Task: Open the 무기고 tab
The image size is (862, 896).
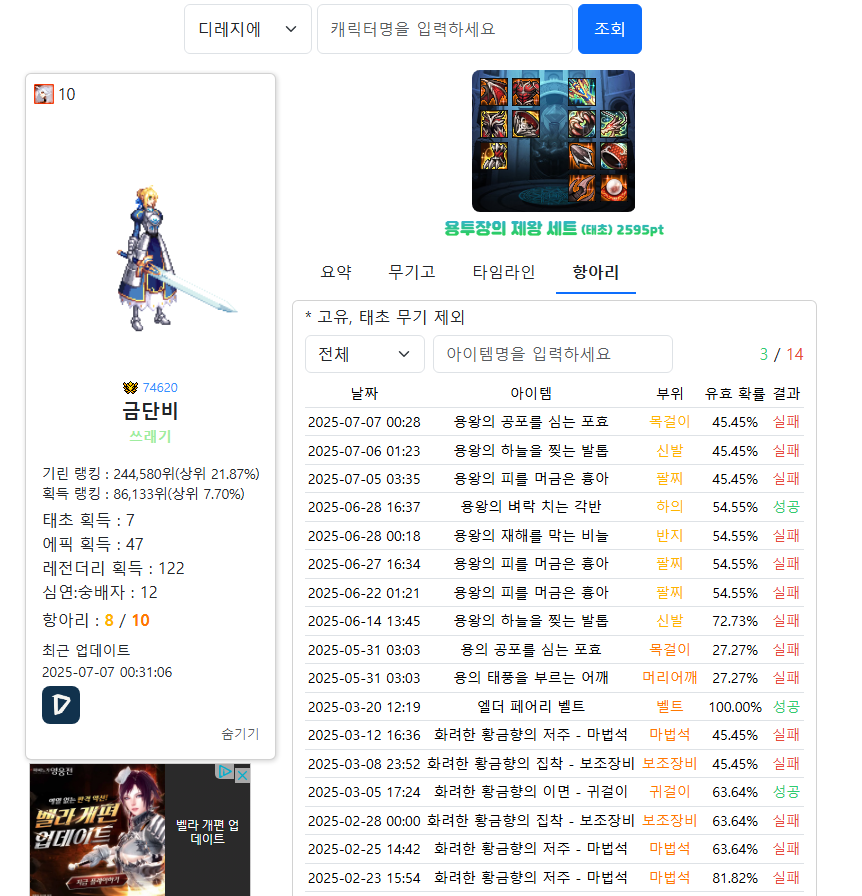Action: tap(412, 272)
